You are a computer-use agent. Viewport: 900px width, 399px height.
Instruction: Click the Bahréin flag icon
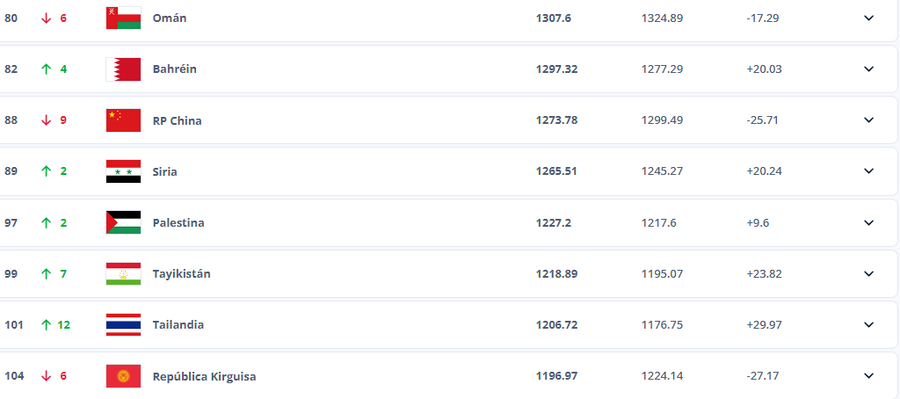pos(123,69)
